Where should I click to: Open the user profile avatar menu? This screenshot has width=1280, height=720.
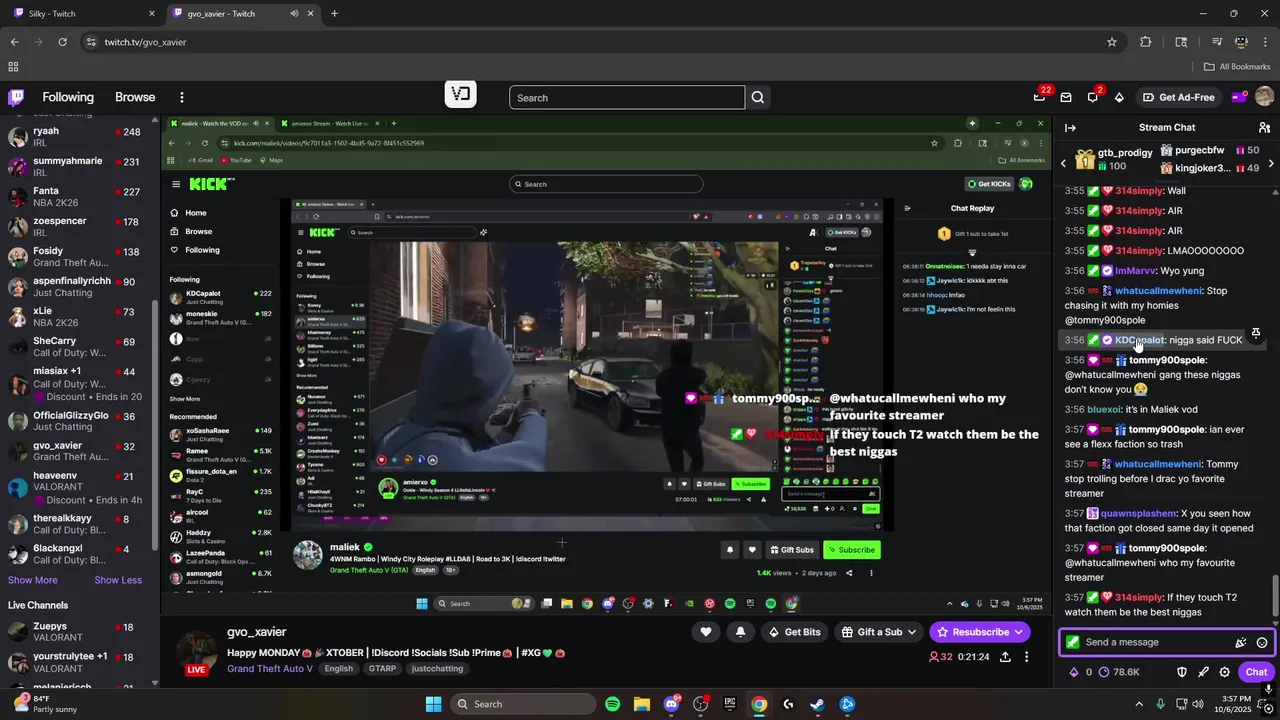coord(1264,97)
